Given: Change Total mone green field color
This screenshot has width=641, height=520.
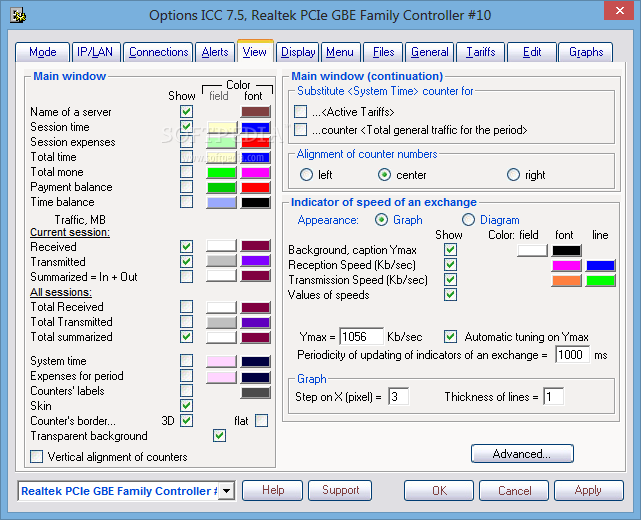Looking at the screenshot, I should [x=222, y=172].
